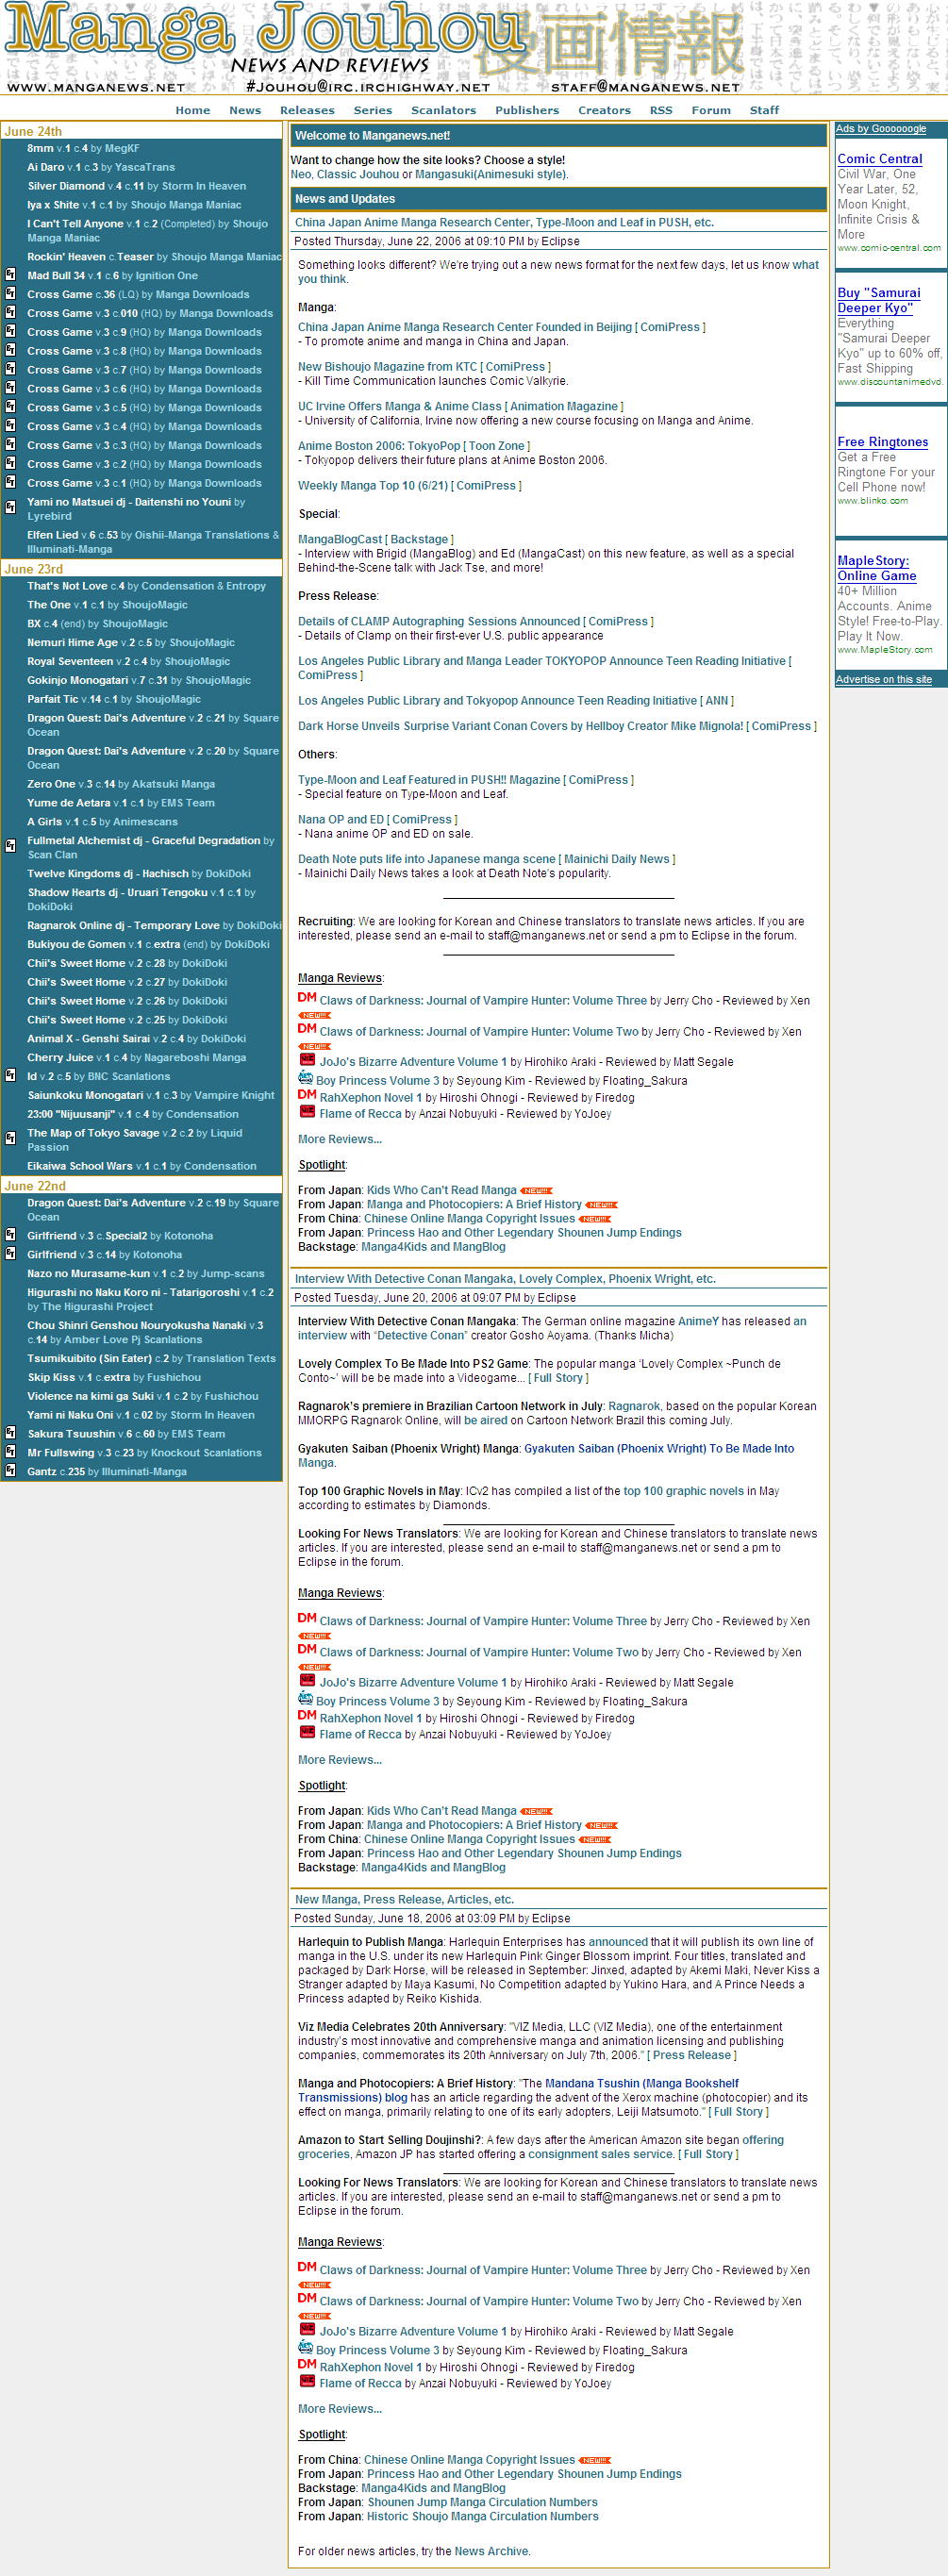Open the Creators menu item

click(604, 110)
